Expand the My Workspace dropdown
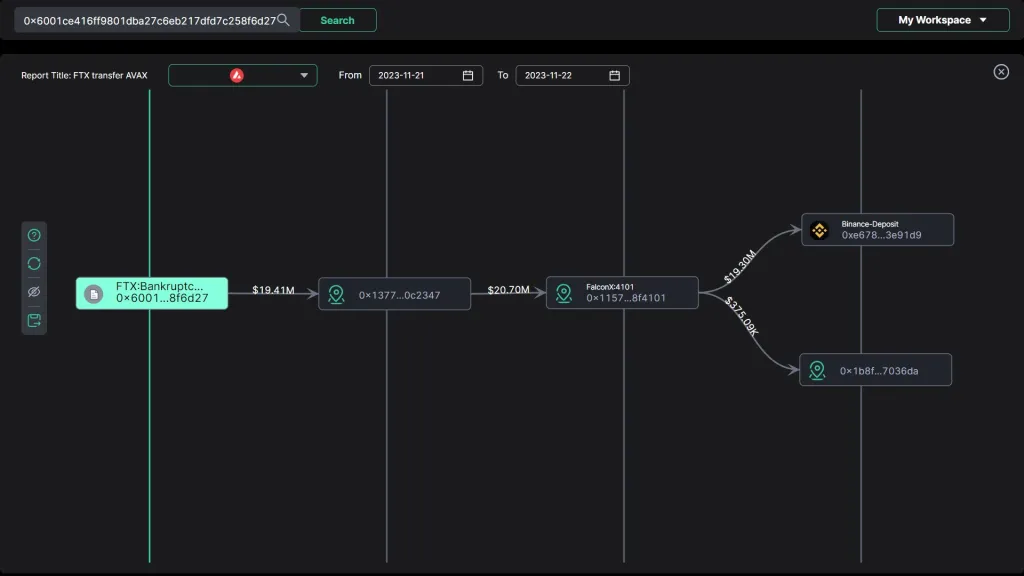 (941, 19)
